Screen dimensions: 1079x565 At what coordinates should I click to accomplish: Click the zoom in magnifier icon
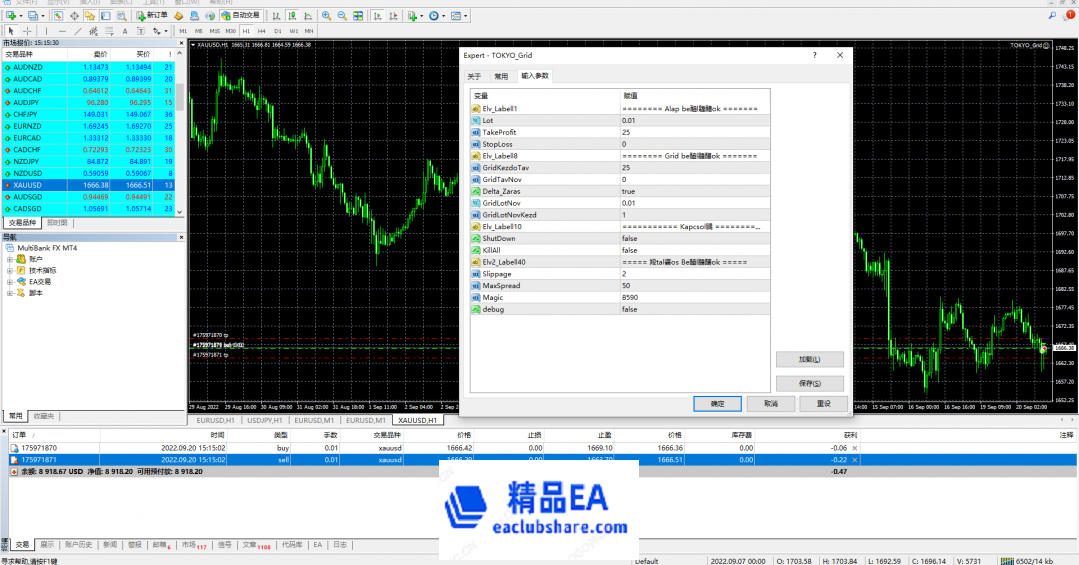326,15
